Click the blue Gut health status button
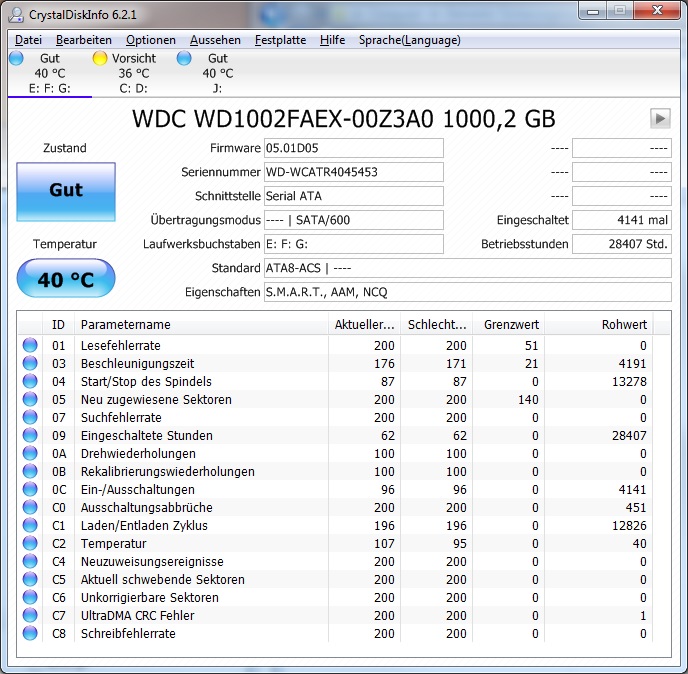The height and width of the screenshot is (674, 688). click(66, 192)
